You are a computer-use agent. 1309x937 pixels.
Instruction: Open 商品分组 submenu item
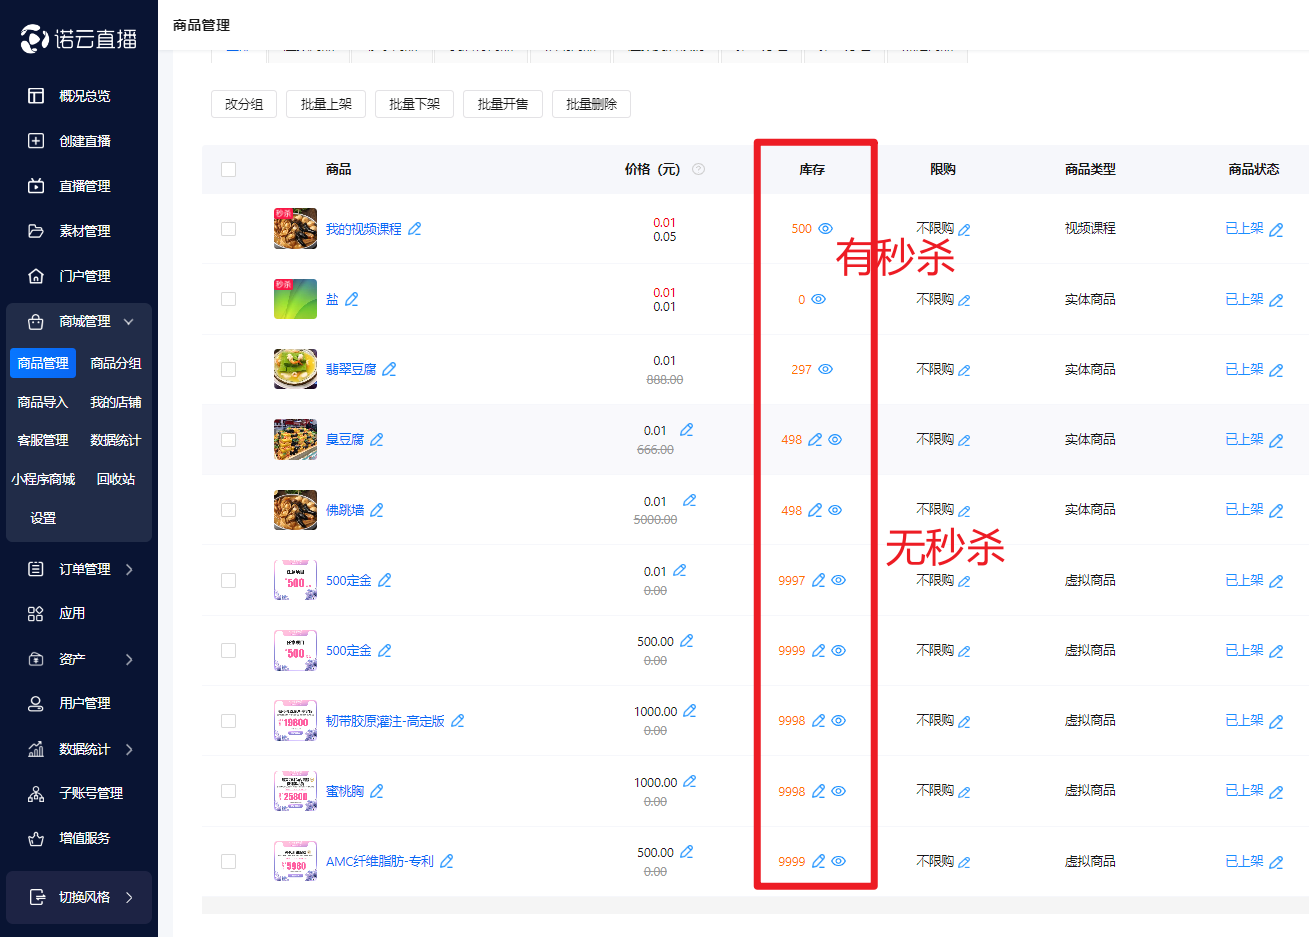116,363
